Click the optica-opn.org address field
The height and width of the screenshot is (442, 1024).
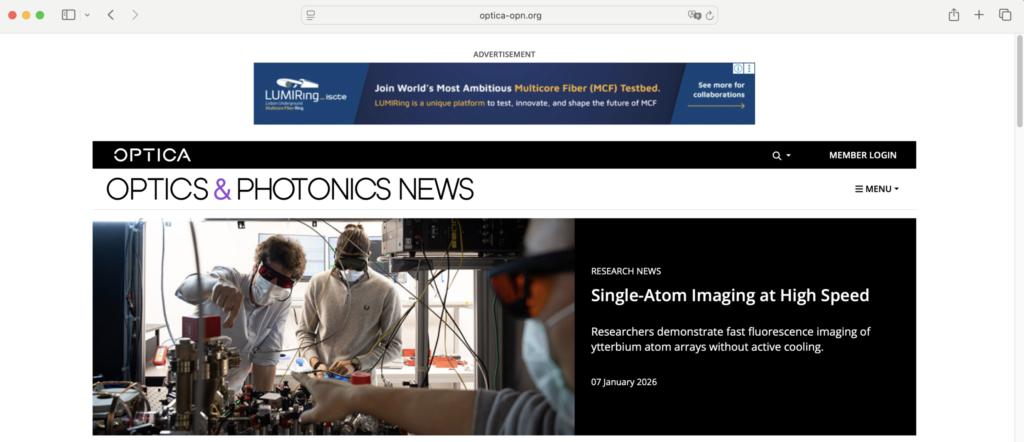pyautogui.click(x=510, y=15)
